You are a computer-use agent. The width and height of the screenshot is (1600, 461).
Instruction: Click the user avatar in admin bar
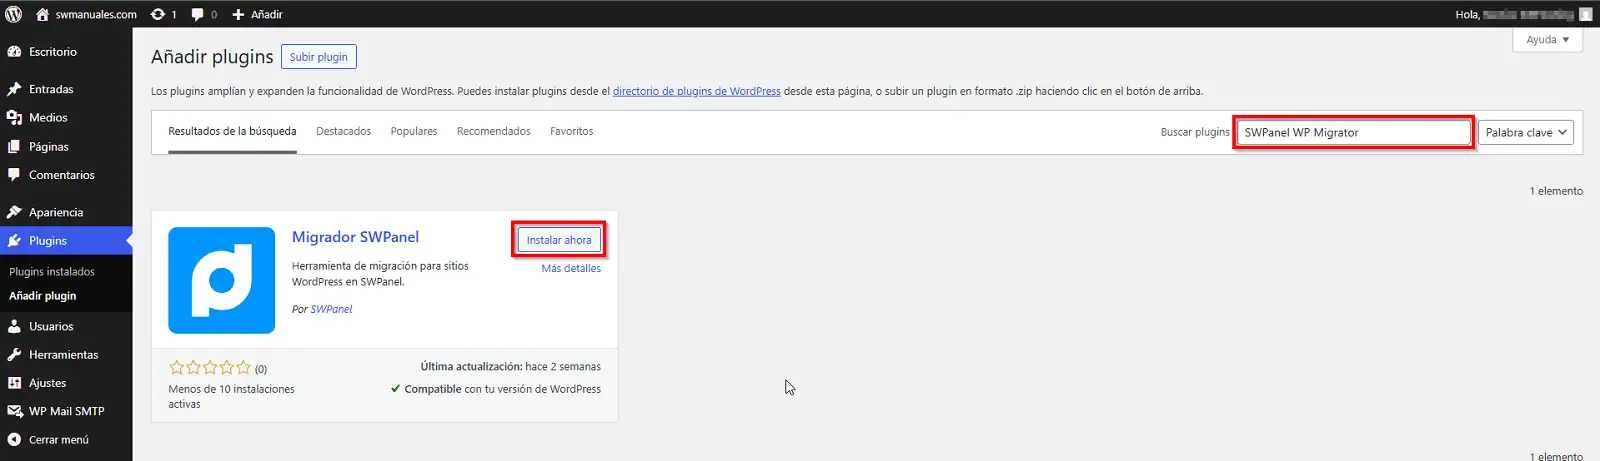click(1585, 14)
